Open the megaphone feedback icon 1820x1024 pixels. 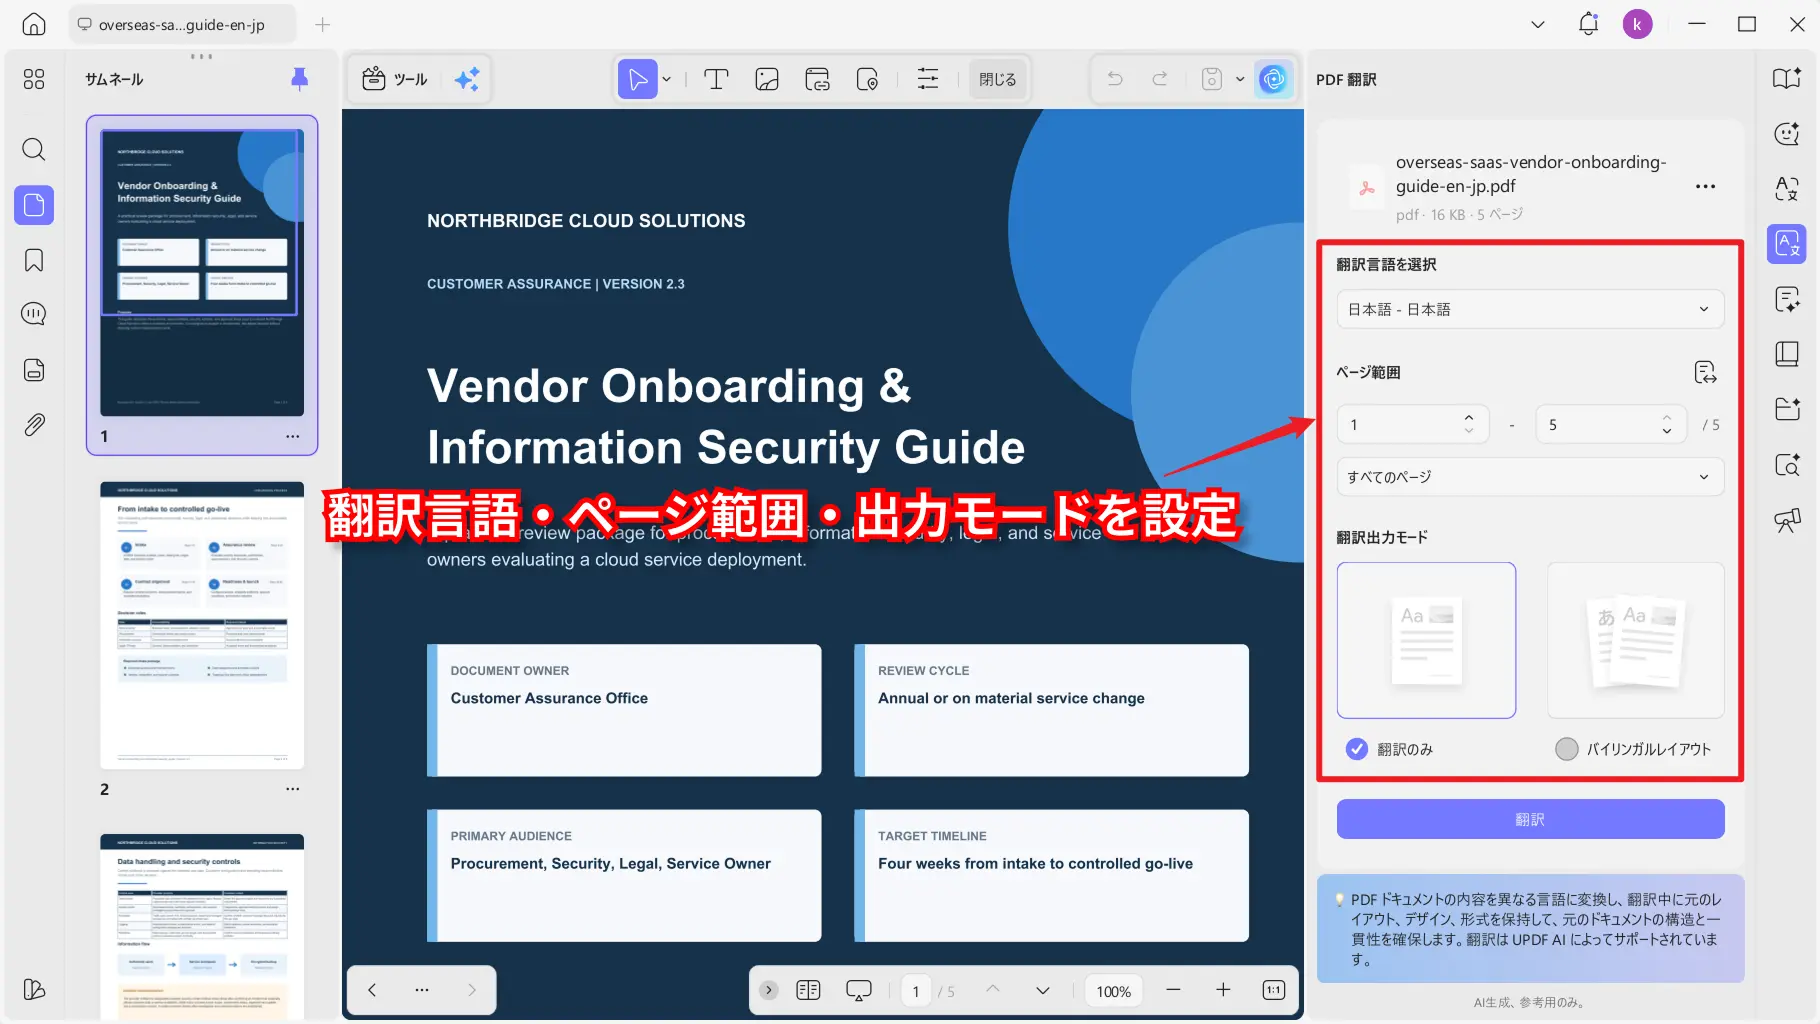[x=1786, y=520]
